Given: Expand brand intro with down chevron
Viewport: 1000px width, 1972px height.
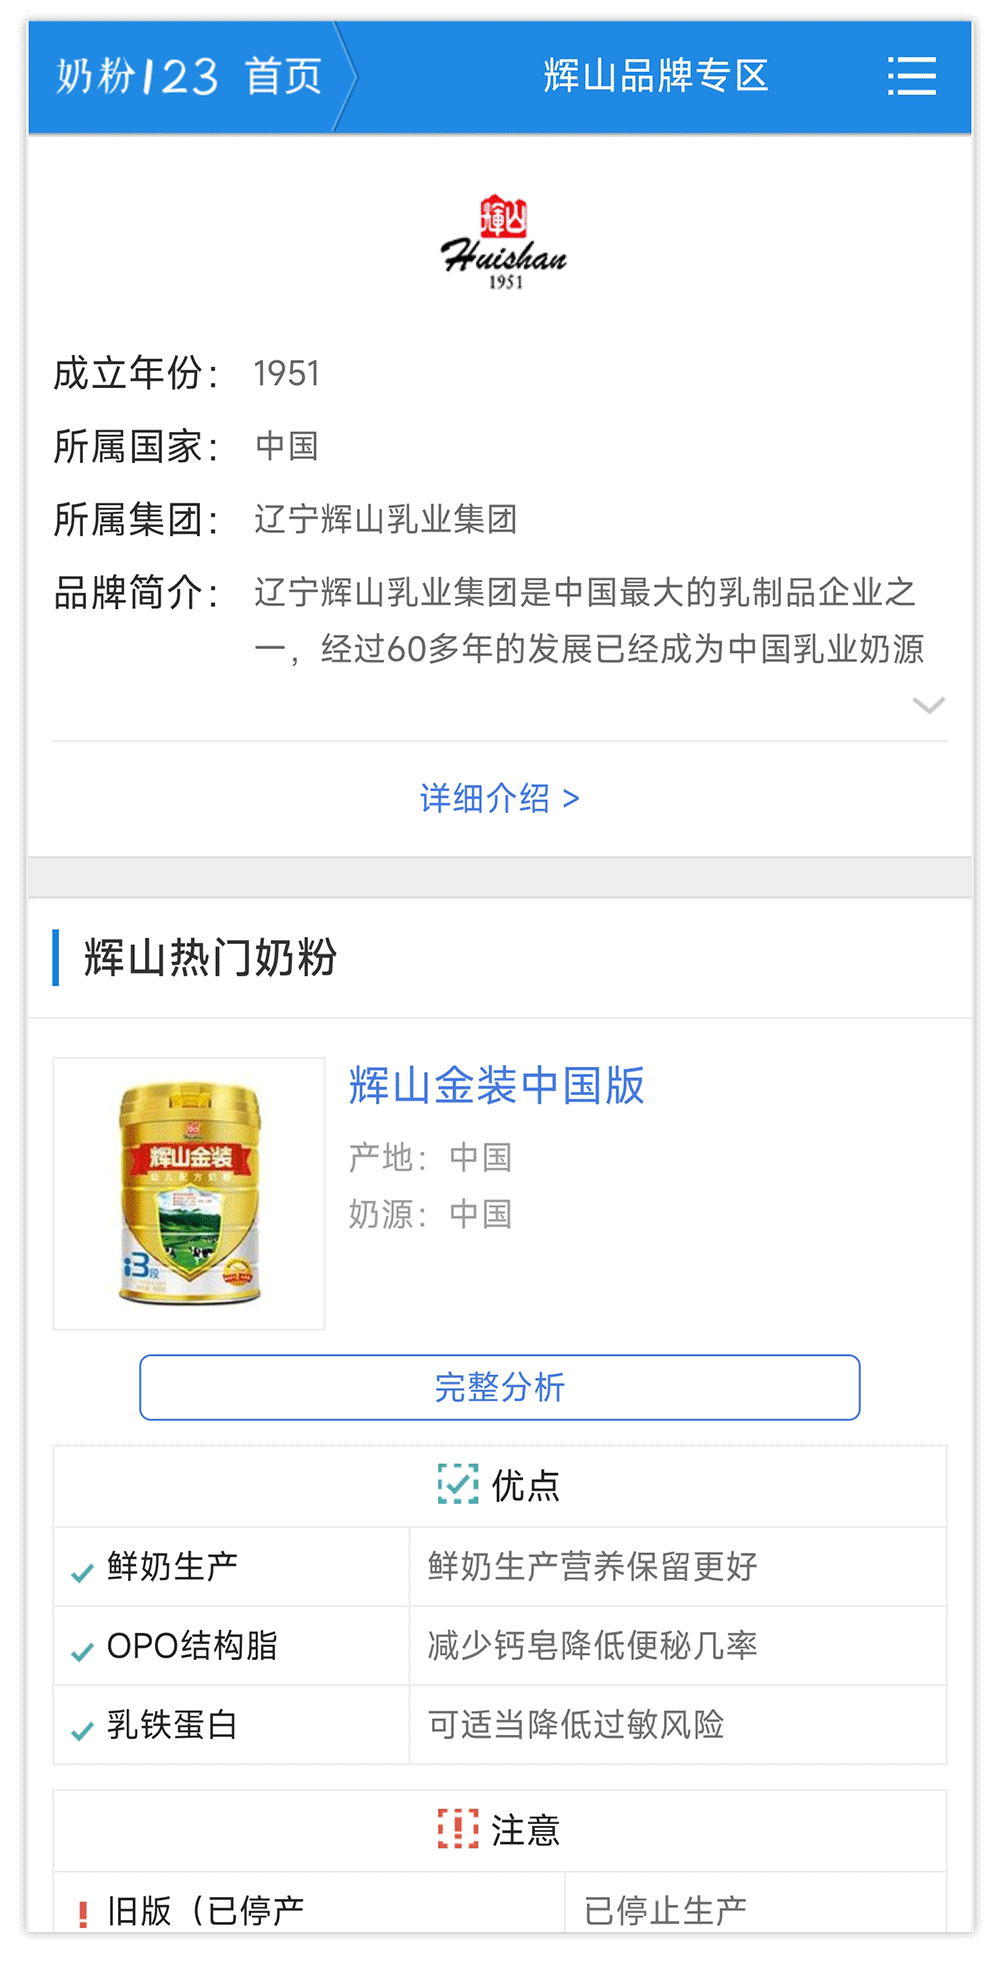Looking at the screenshot, I should (929, 705).
